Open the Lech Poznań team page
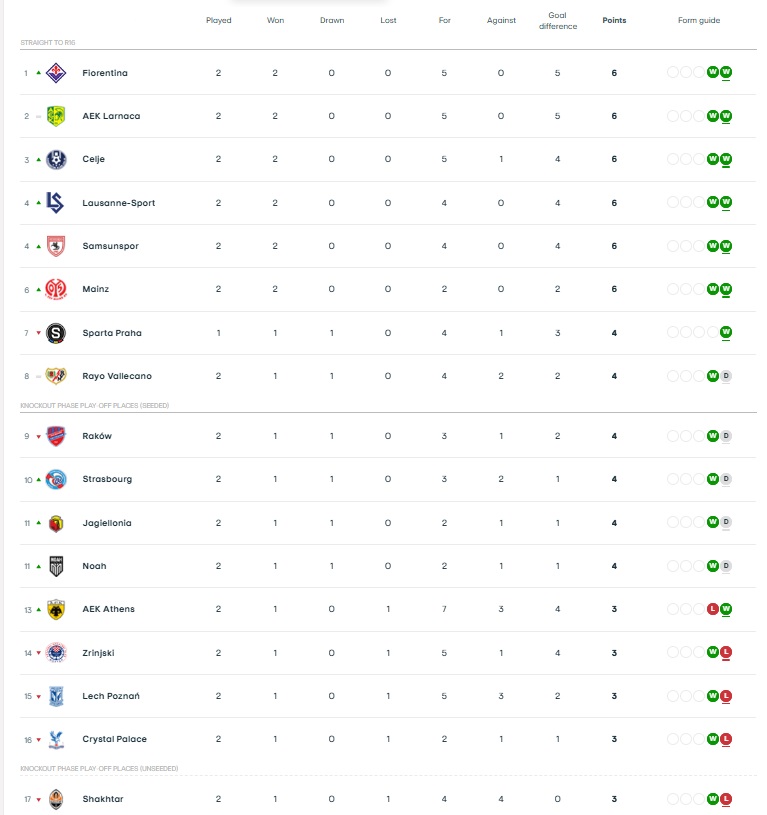This screenshot has height=815, width=767. click(x=109, y=696)
